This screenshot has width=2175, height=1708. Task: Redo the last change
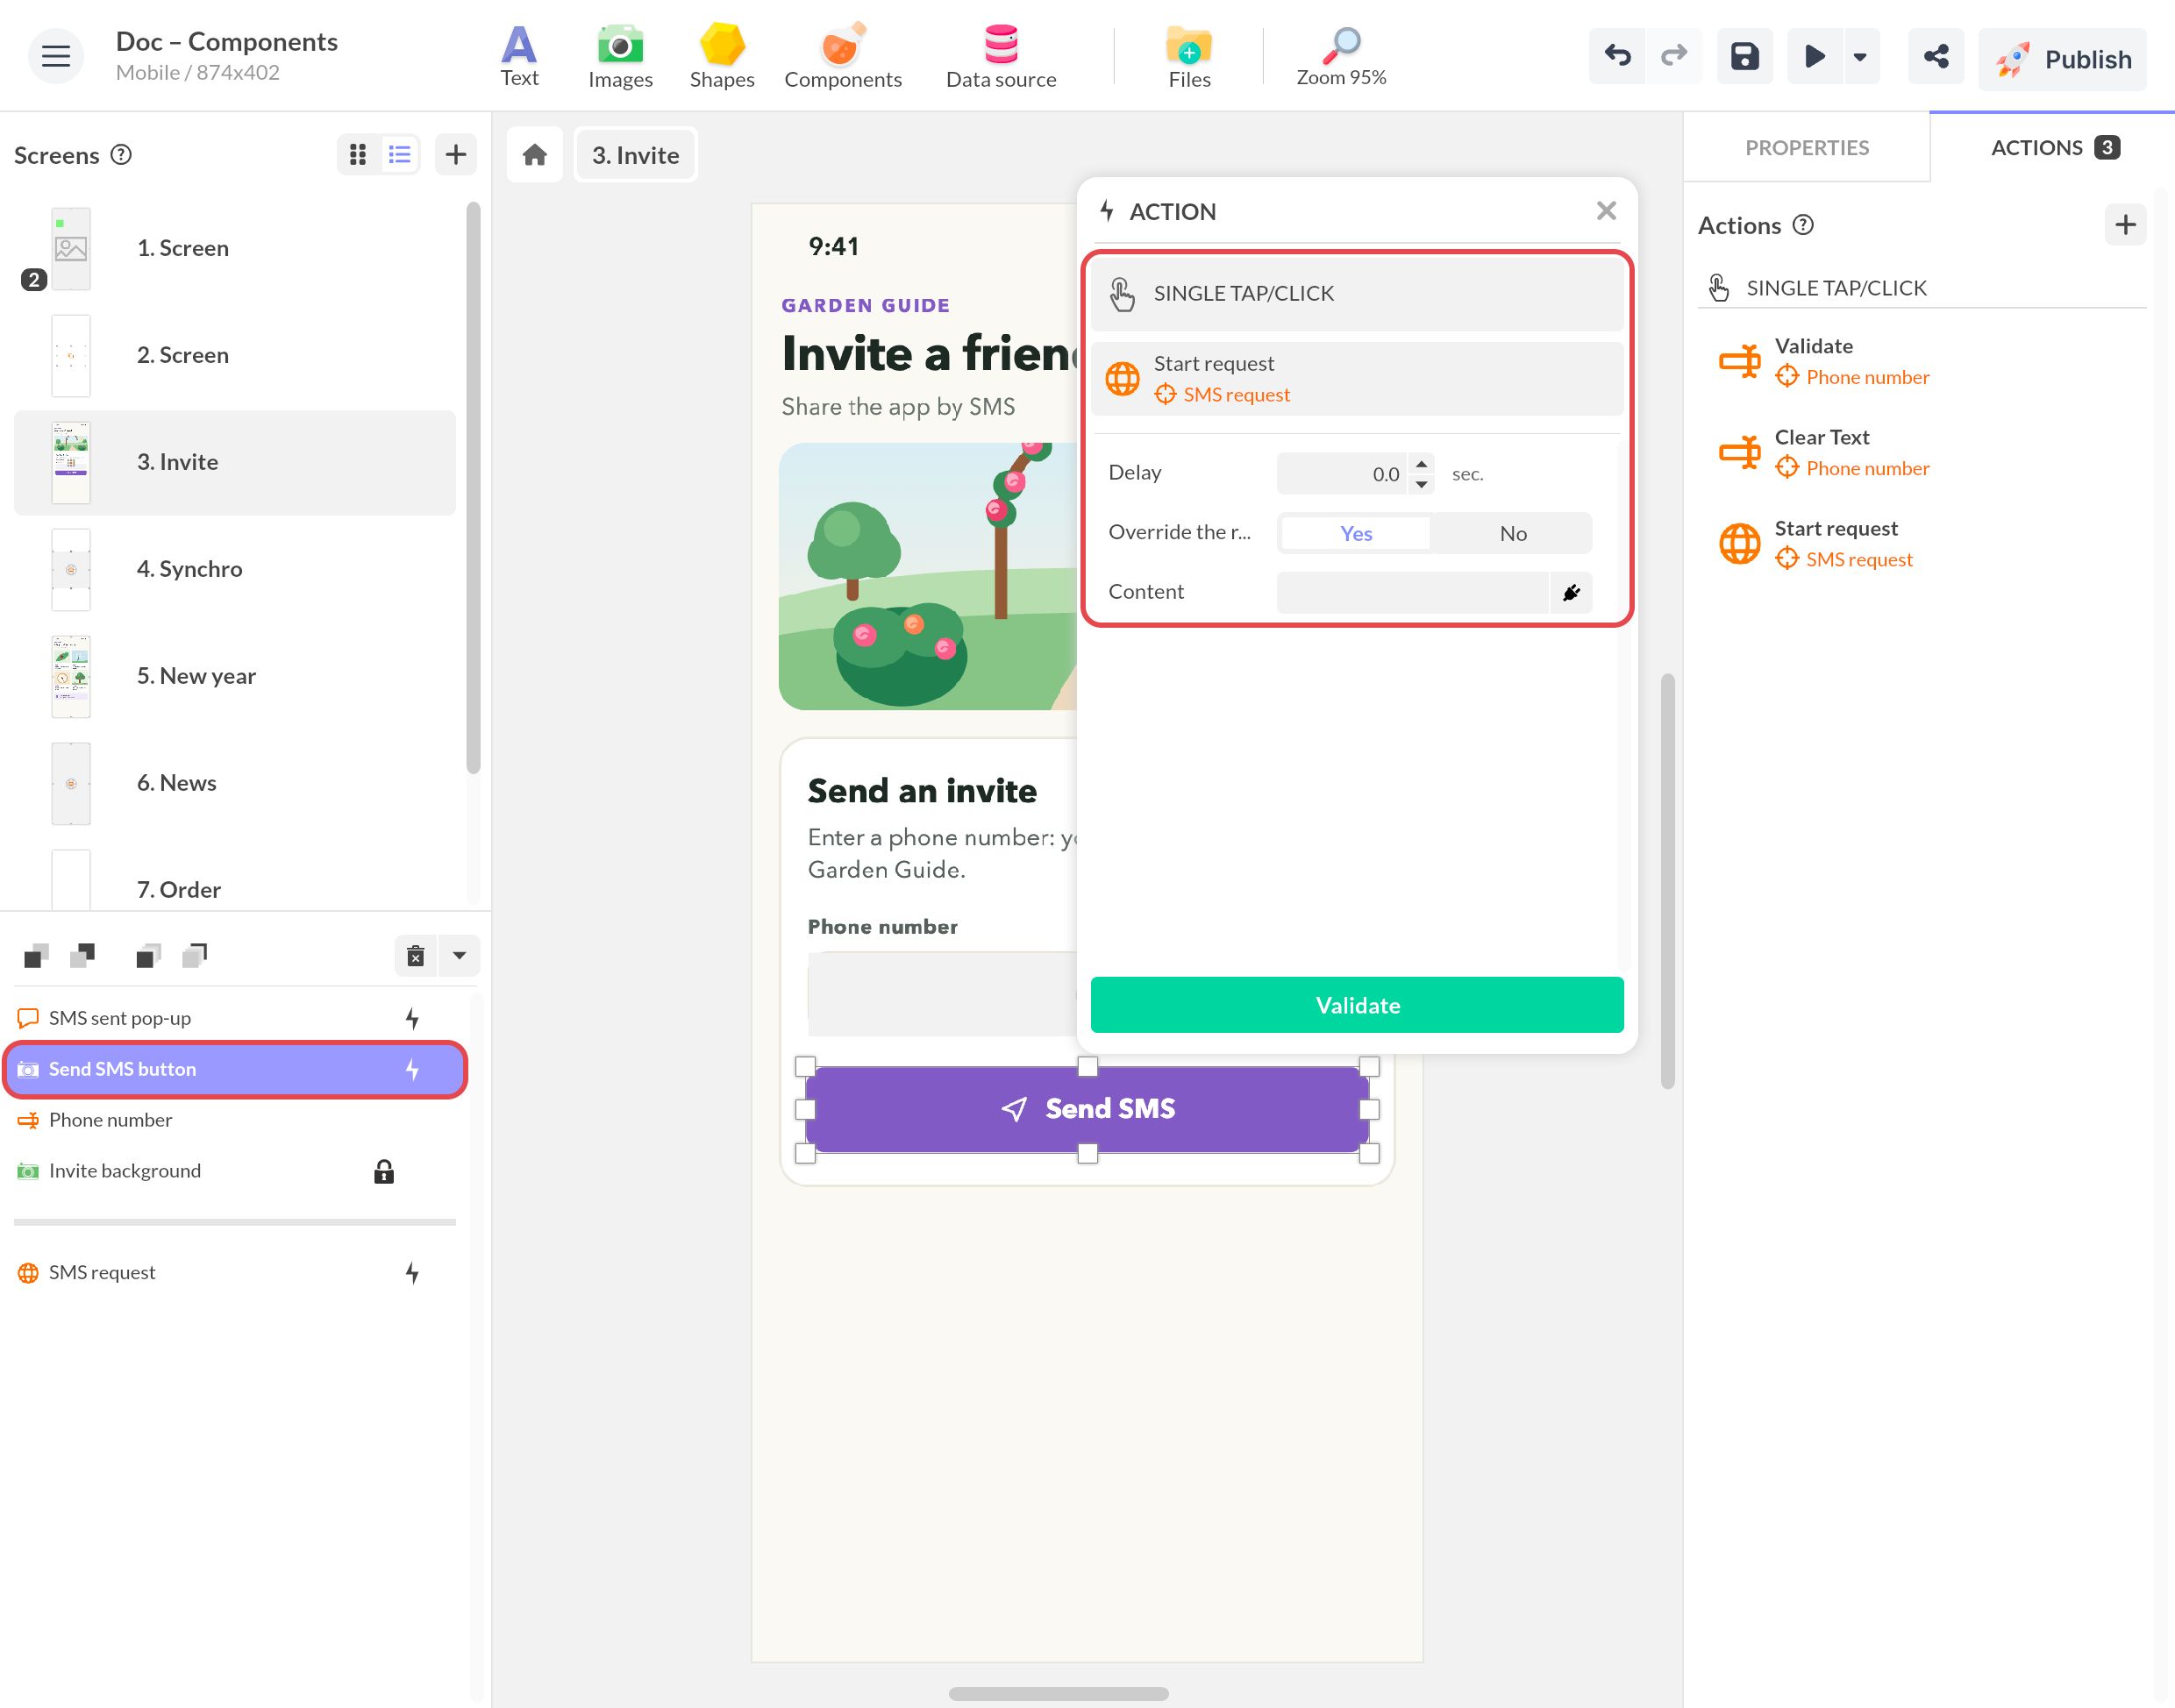[1674, 56]
